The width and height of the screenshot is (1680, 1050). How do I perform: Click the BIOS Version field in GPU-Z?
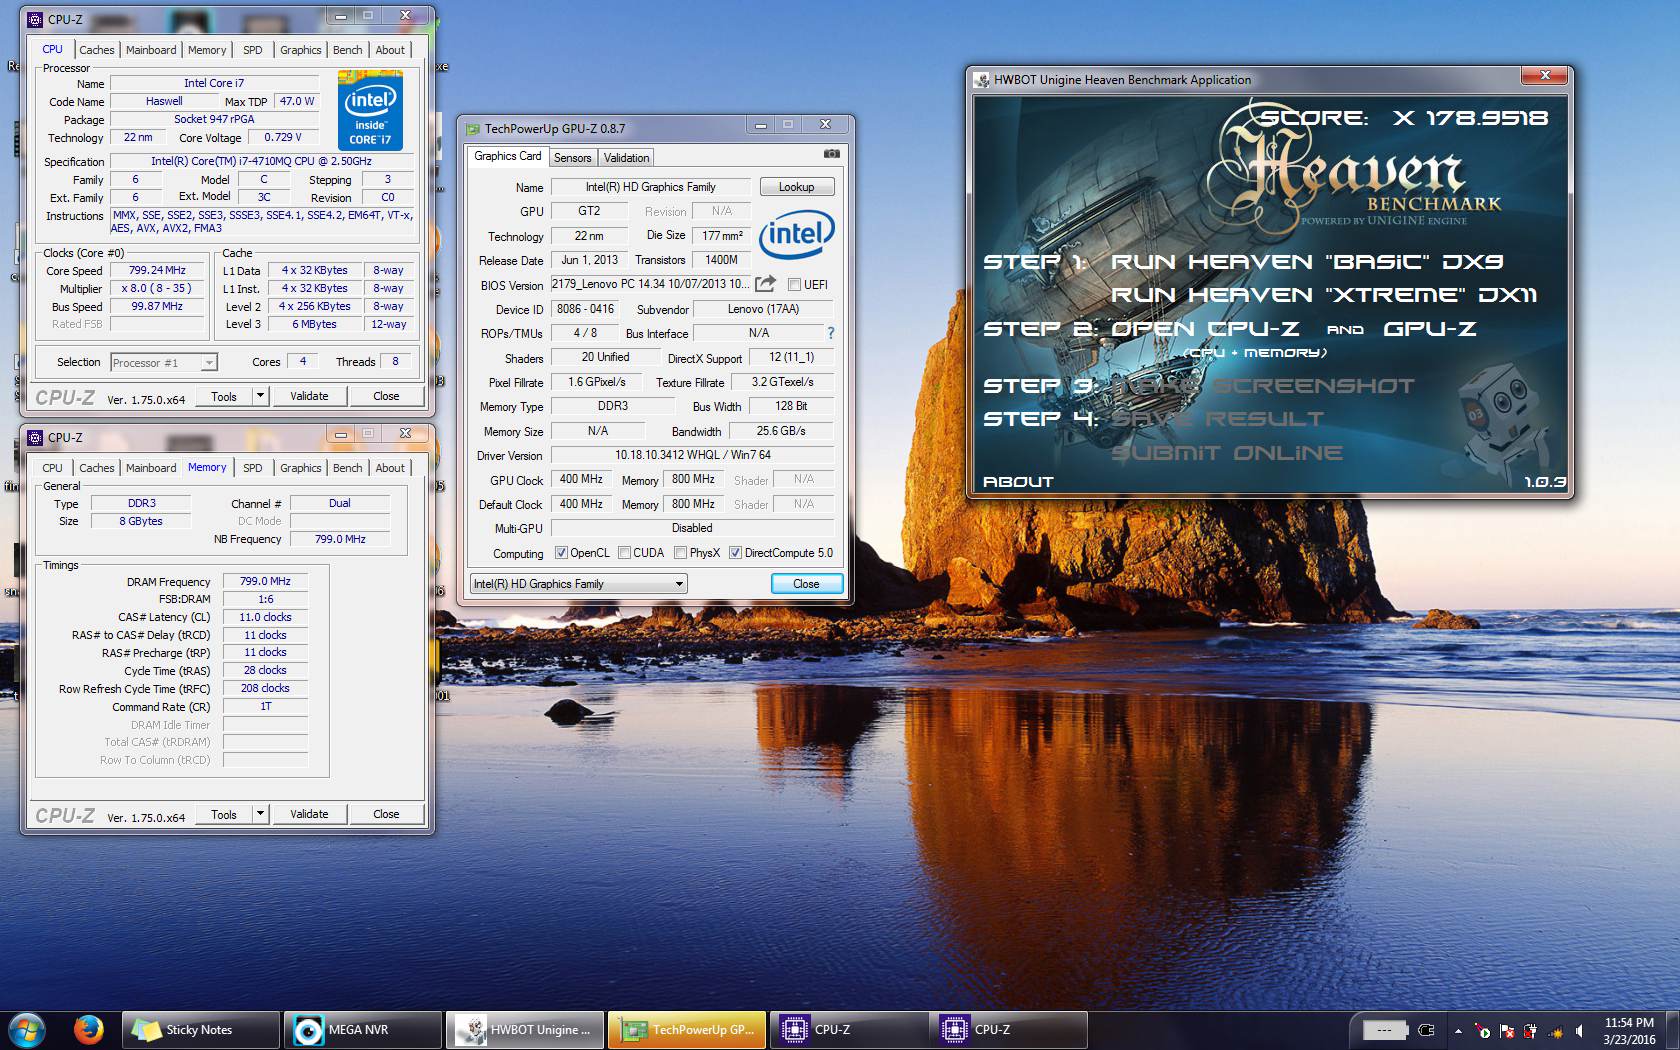click(650, 284)
